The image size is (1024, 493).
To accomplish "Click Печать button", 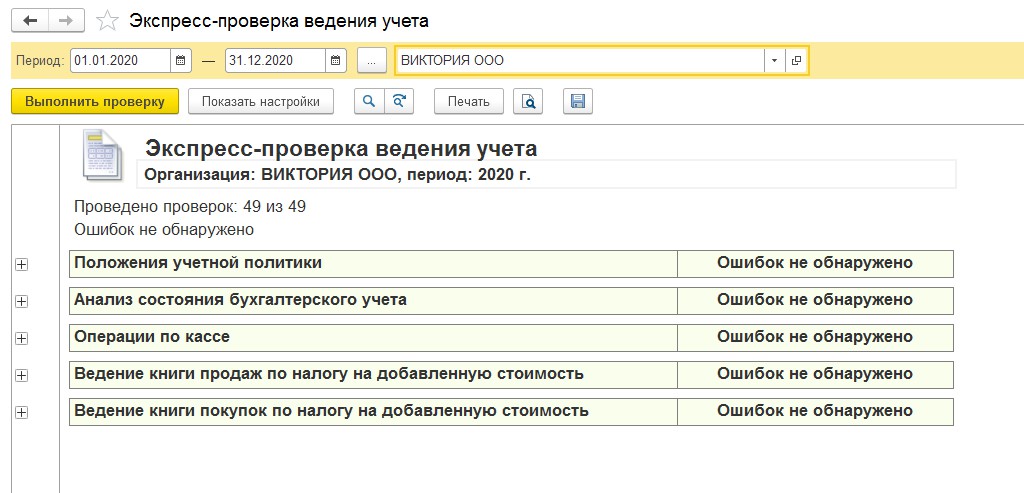I will [x=468, y=101].
